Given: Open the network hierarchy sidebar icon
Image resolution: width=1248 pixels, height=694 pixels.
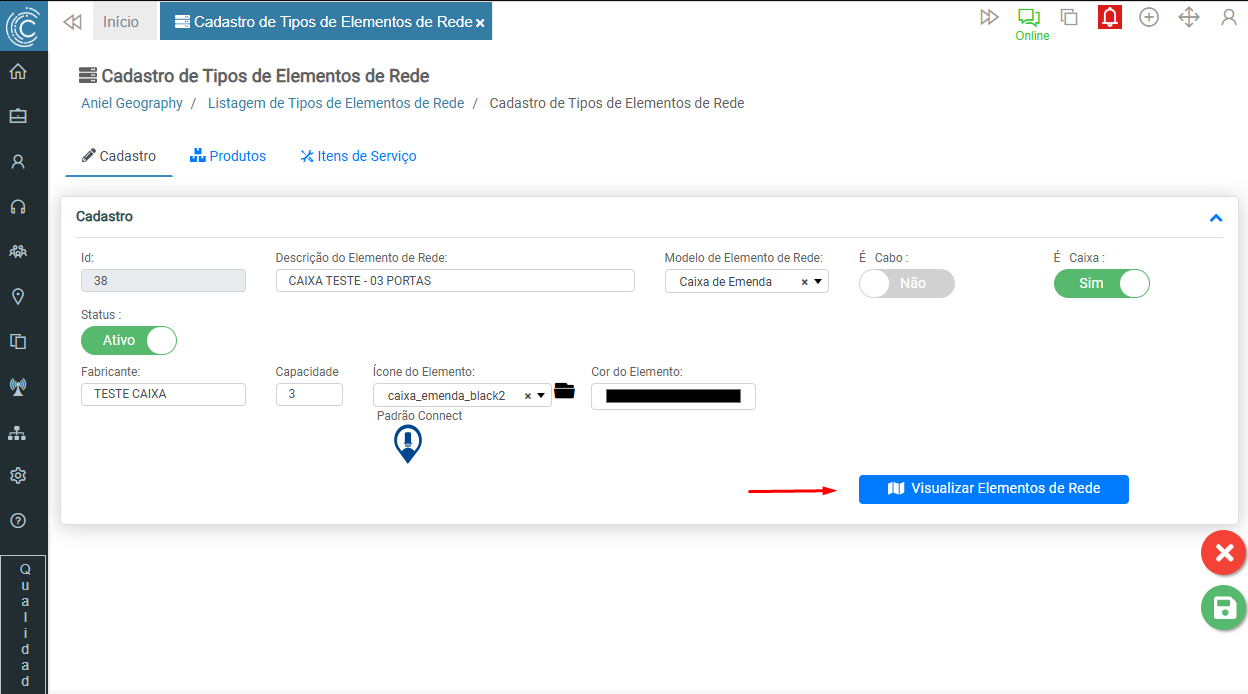Looking at the screenshot, I should [18, 433].
